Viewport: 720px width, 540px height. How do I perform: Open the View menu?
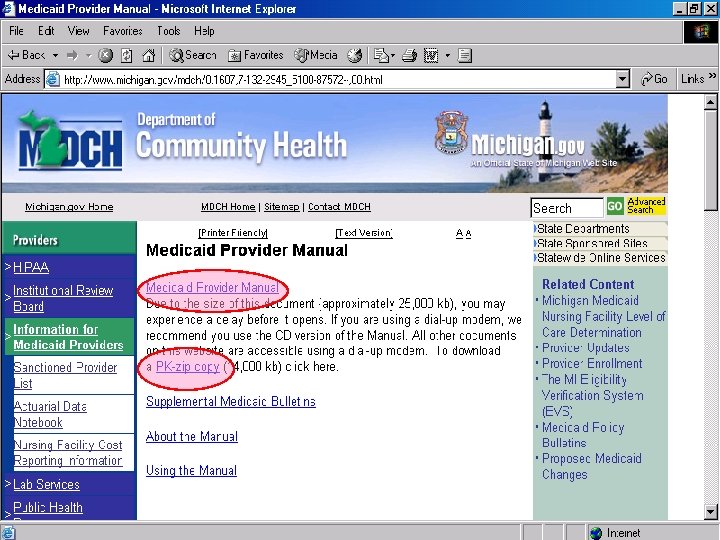coord(78,31)
